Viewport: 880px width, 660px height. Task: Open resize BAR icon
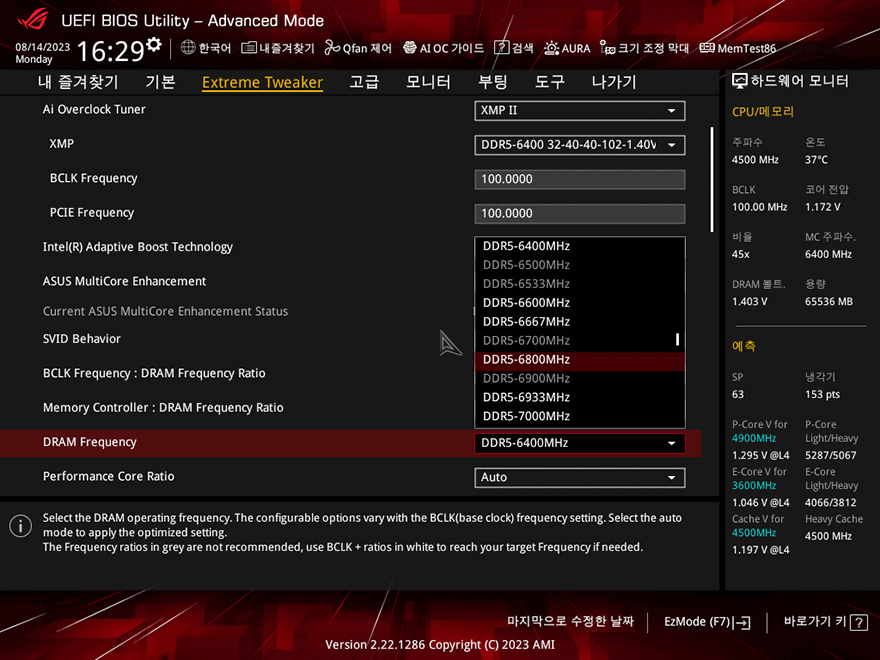607,48
